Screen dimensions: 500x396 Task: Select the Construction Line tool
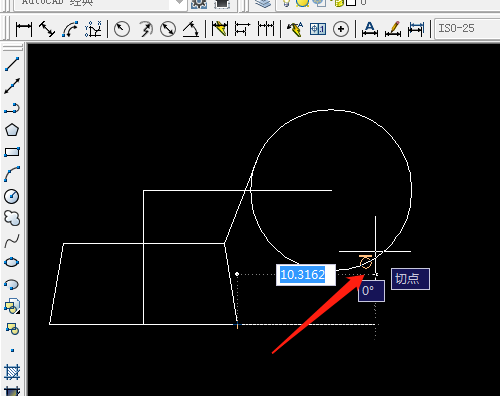pos(12,86)
